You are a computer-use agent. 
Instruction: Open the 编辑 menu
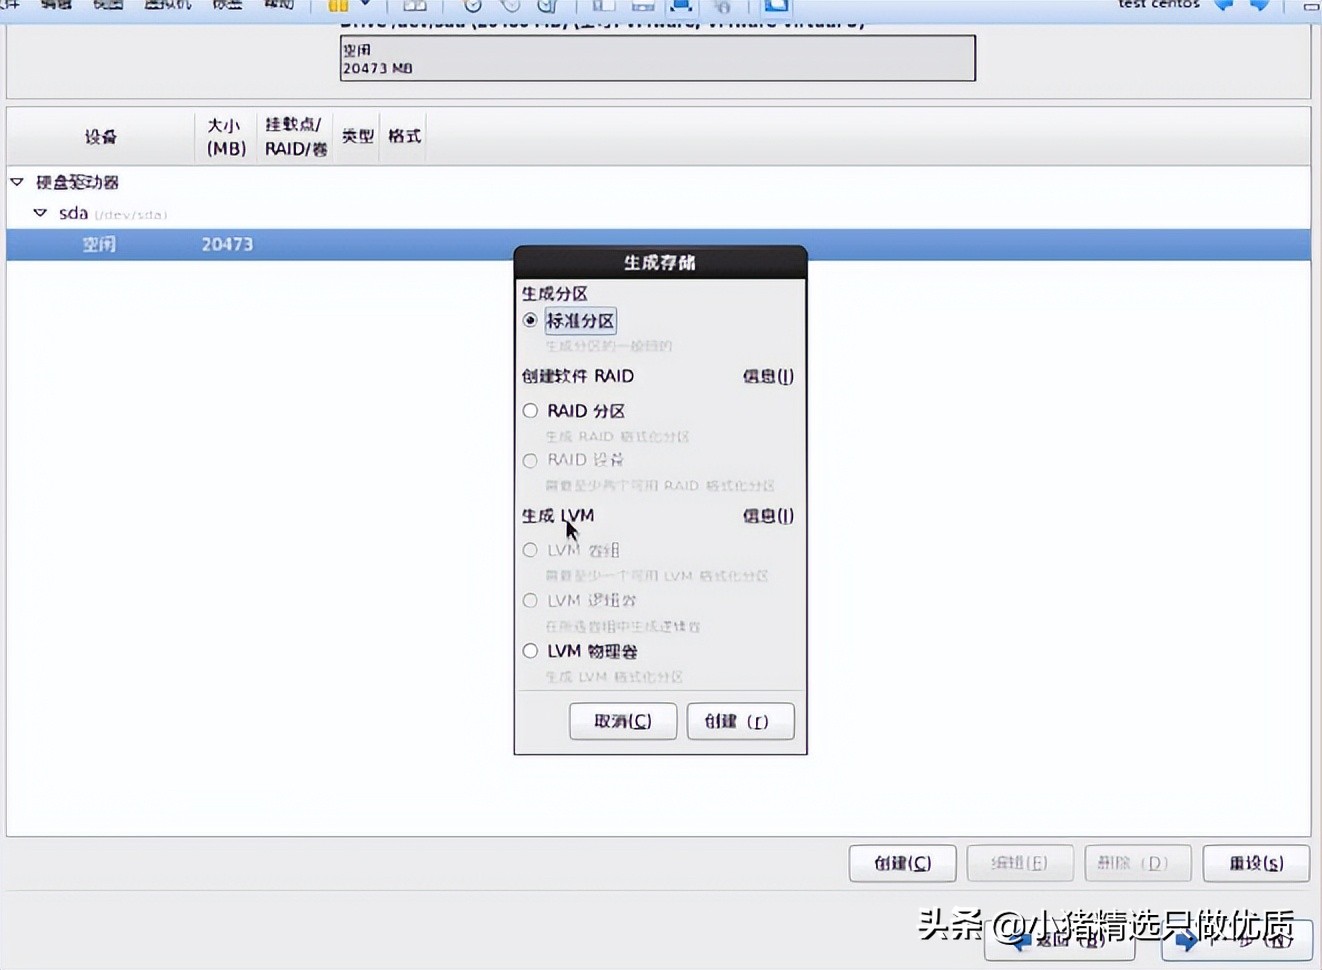(x=55, y=5)
